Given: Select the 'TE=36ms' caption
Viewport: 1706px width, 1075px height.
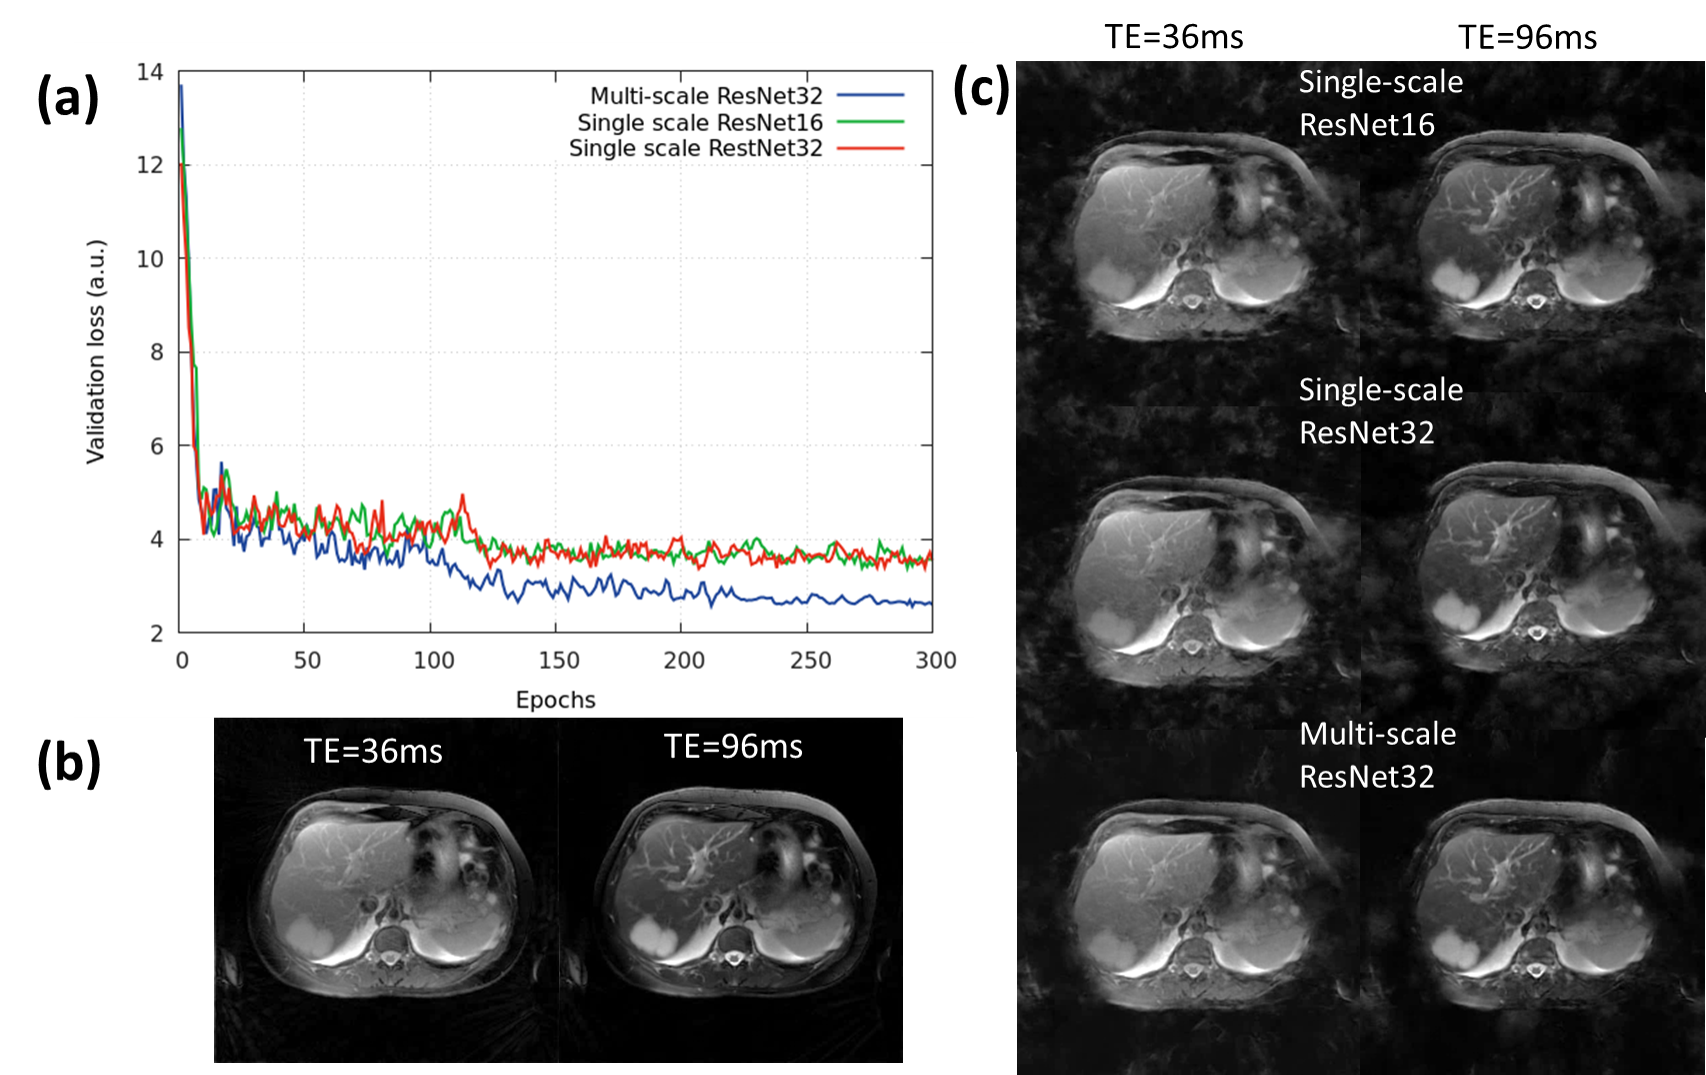Looking at the screenshot, I should click(373, 751).
